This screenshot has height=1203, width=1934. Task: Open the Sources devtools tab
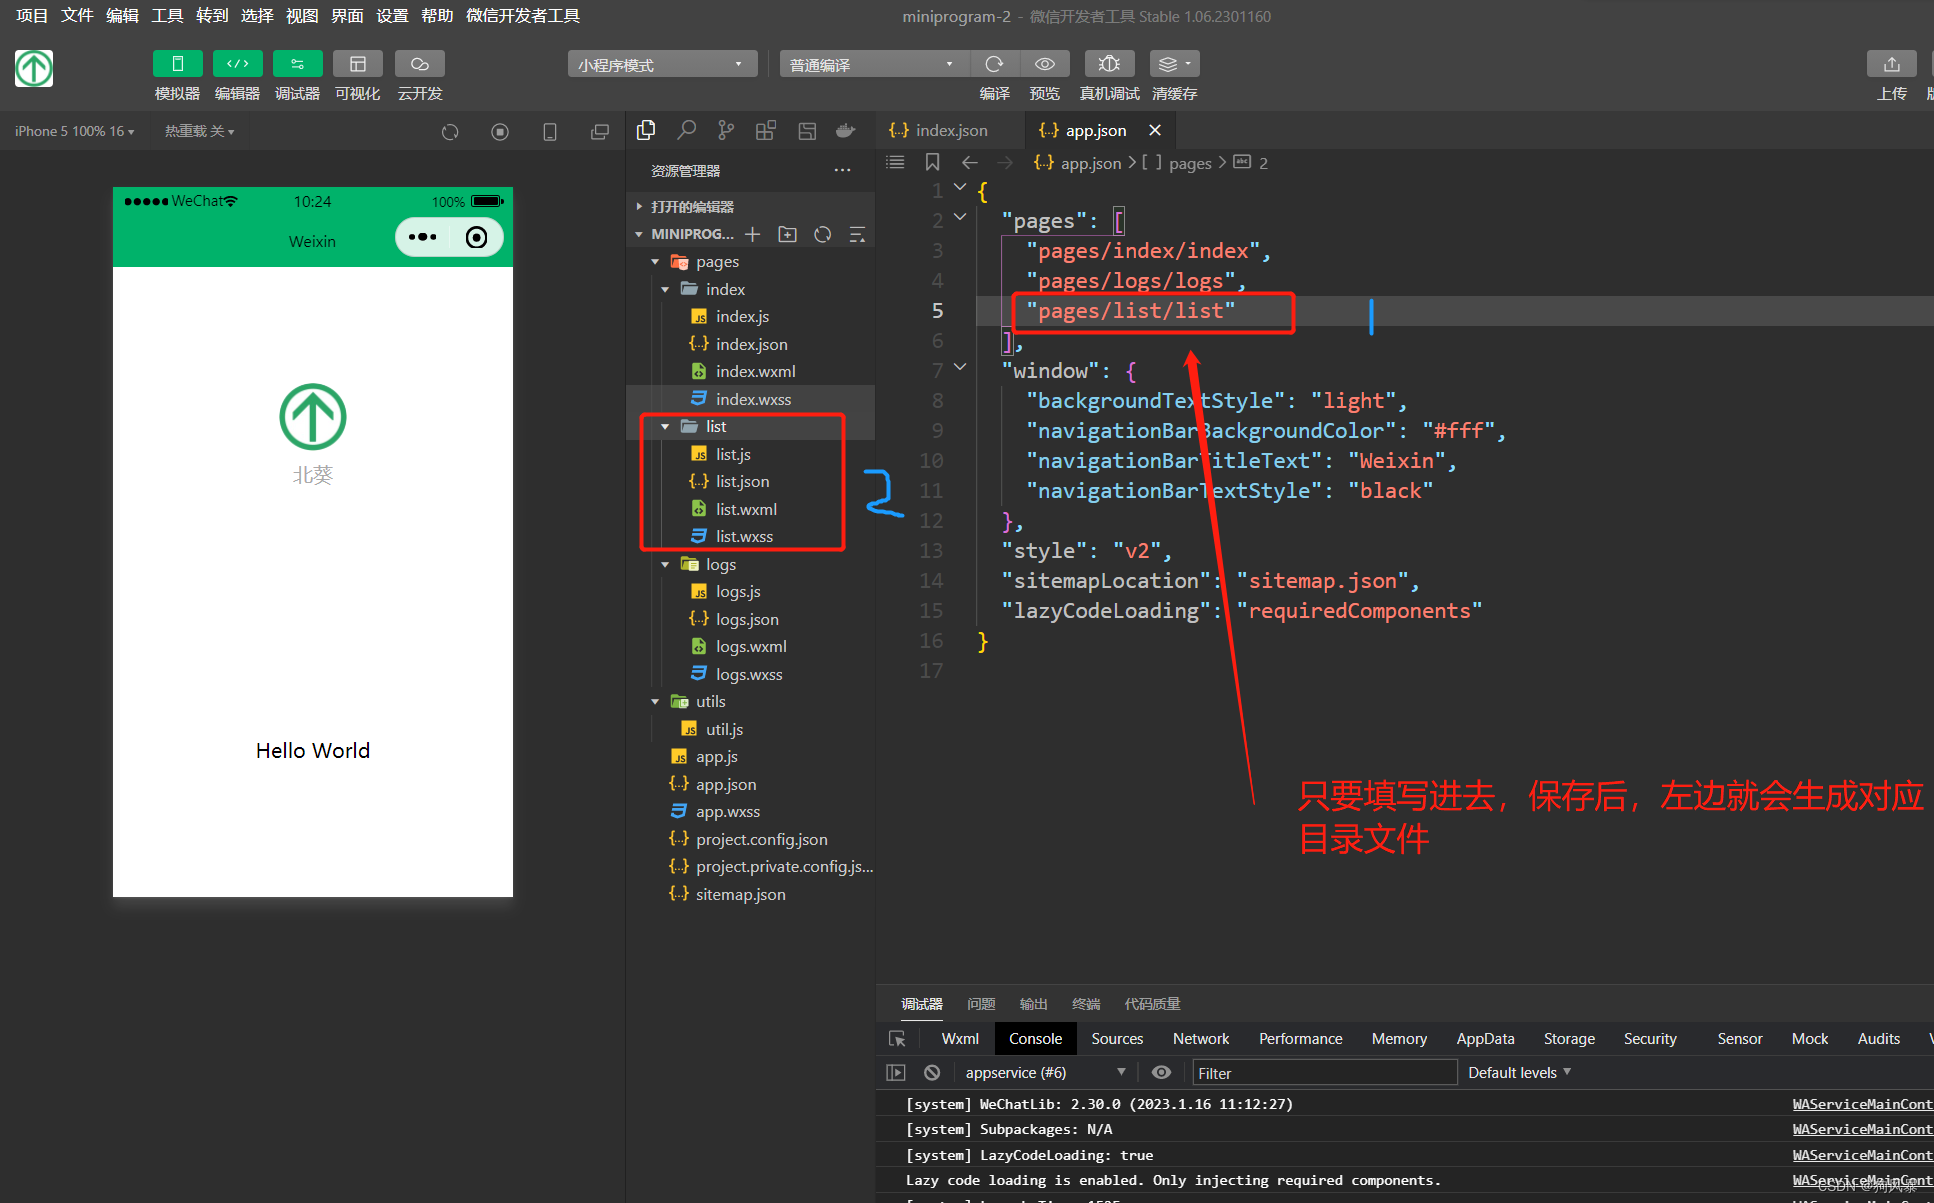click(x=1117, y=1039)
